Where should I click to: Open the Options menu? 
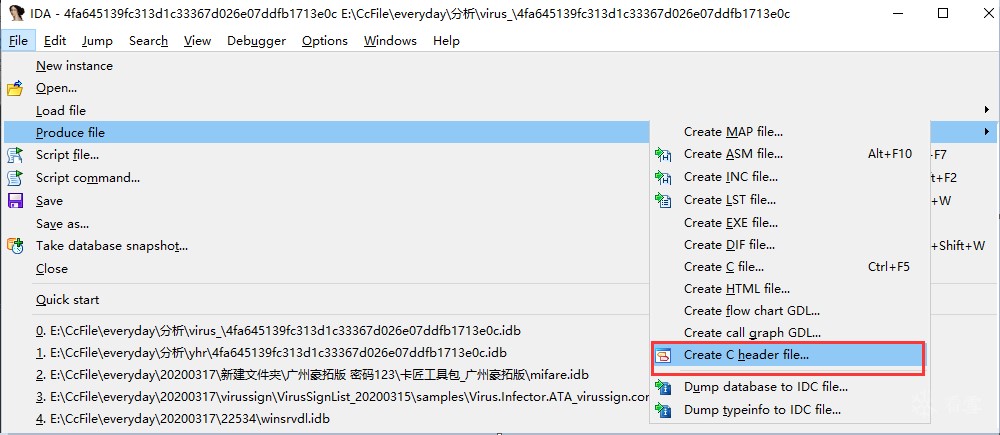point(325,41)
